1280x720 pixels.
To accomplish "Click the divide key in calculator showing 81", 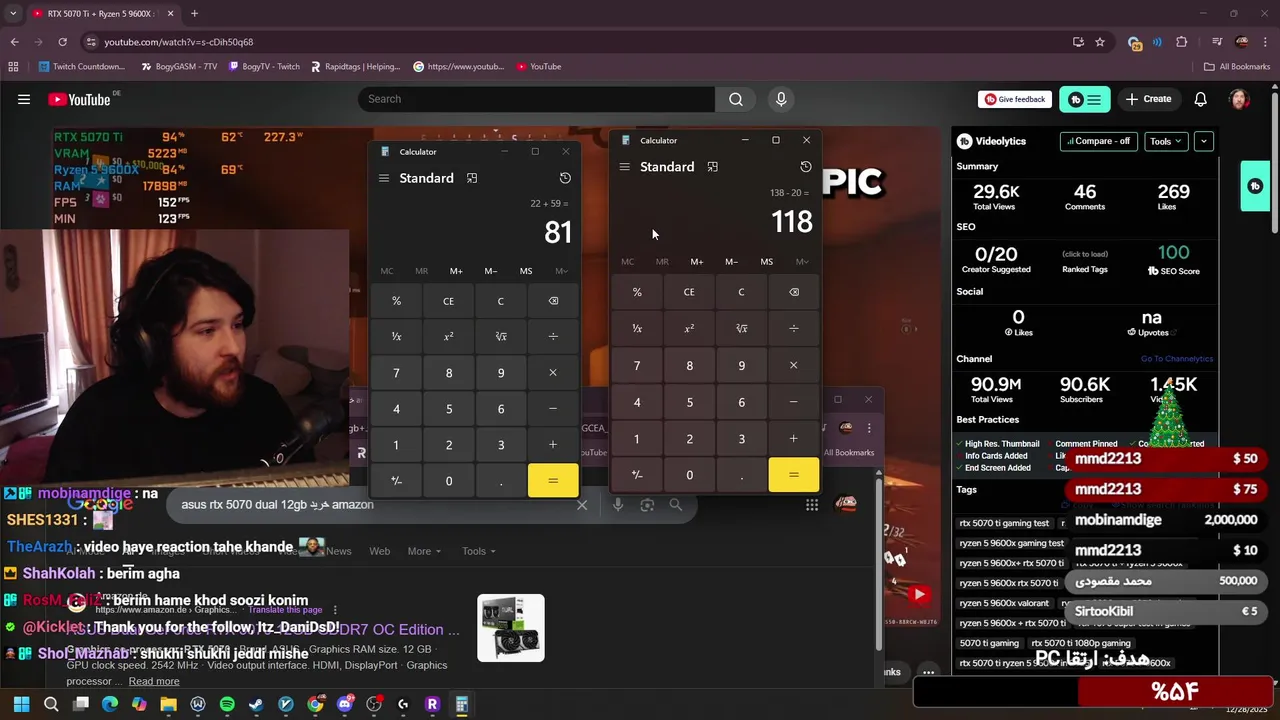I will coord(553,337).
